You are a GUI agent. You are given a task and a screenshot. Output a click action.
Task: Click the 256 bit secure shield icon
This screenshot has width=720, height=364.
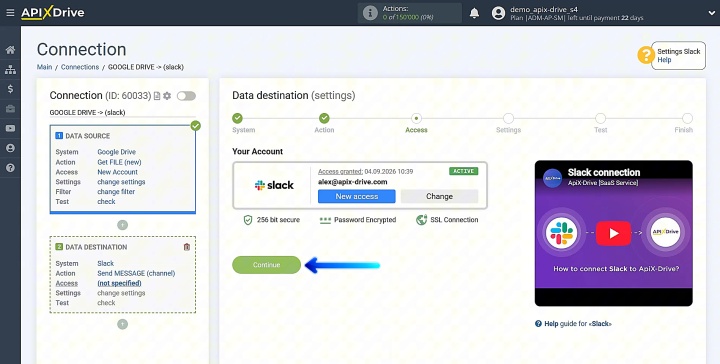(248, 220)
